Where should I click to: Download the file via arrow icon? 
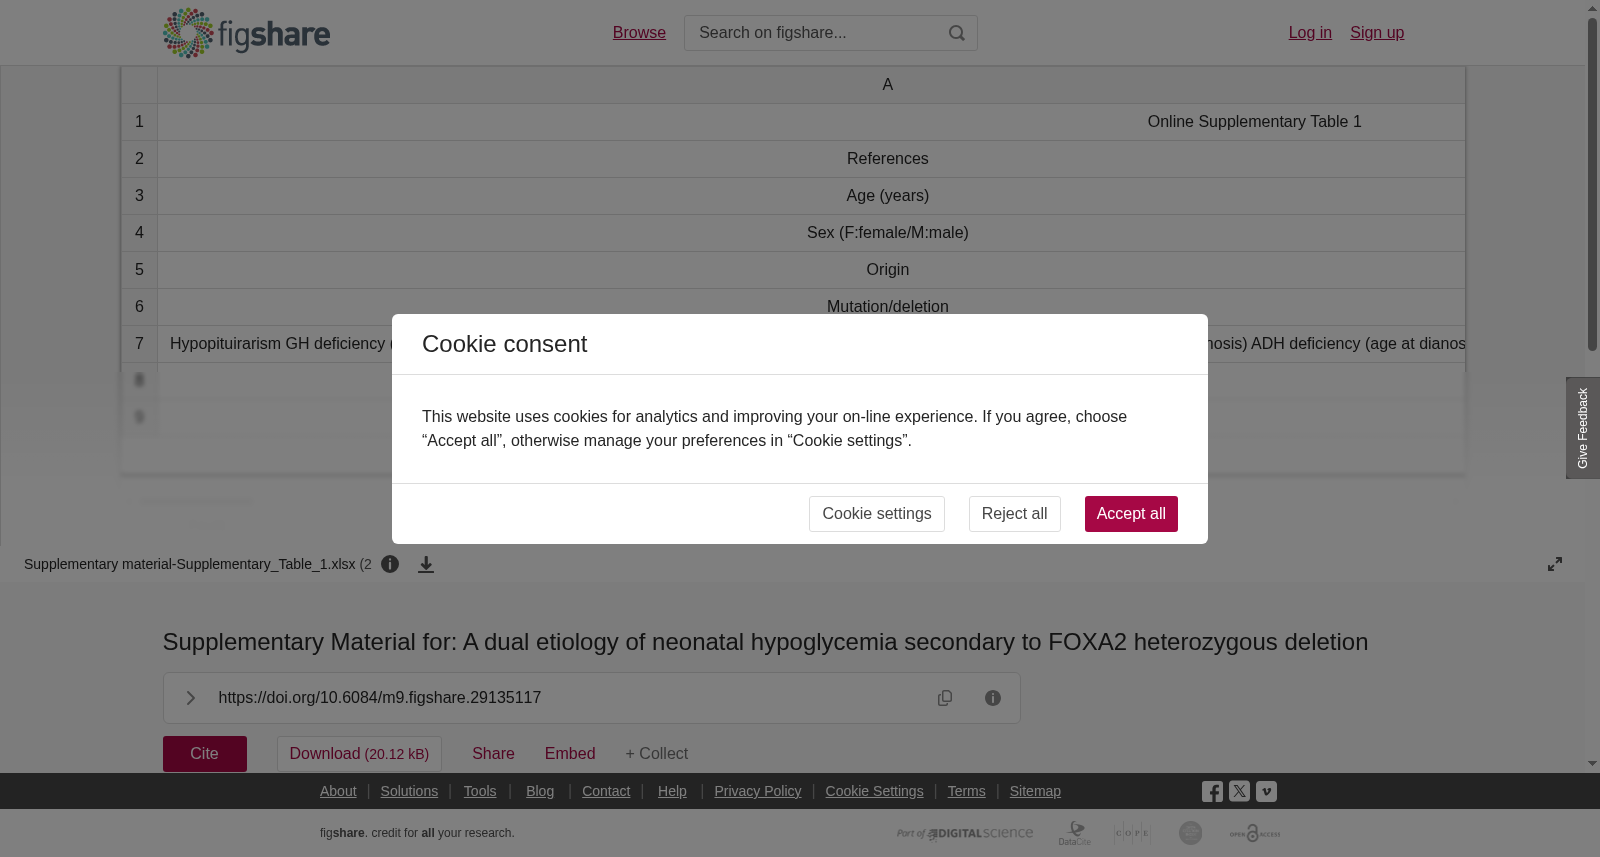coord(426,564)
